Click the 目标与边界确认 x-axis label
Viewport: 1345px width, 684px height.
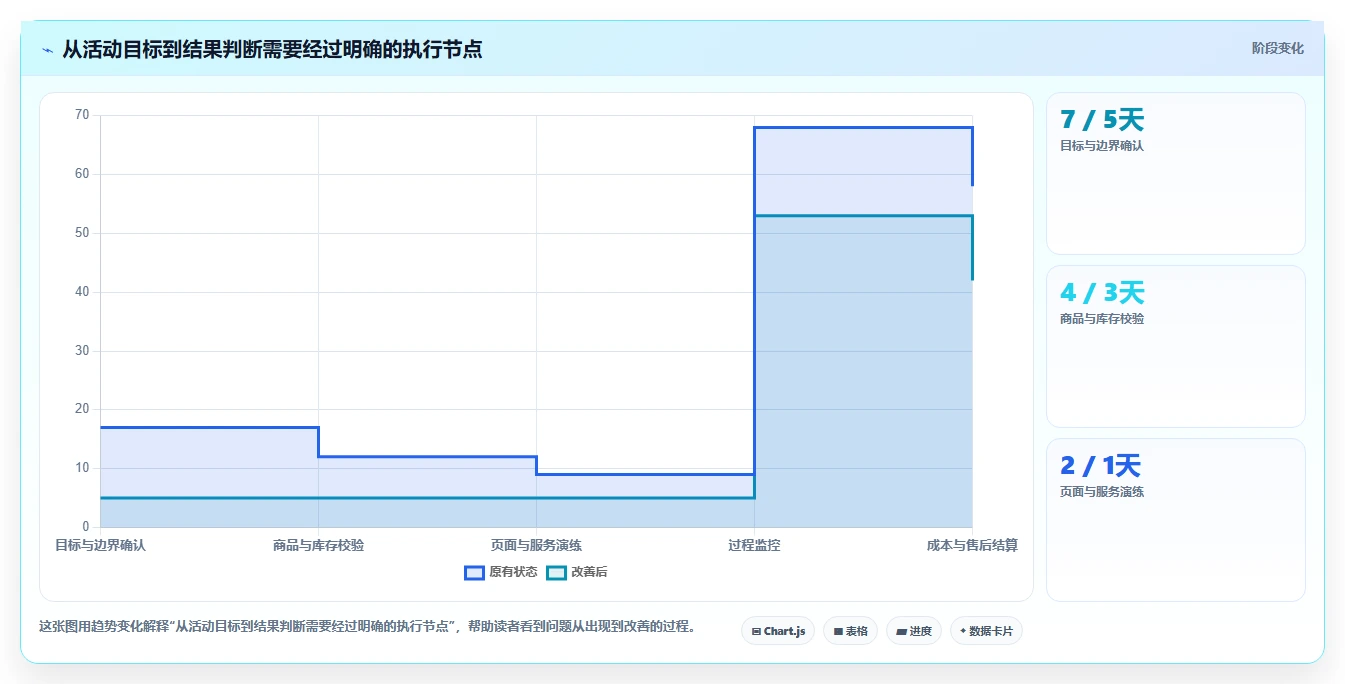[100, 546]
